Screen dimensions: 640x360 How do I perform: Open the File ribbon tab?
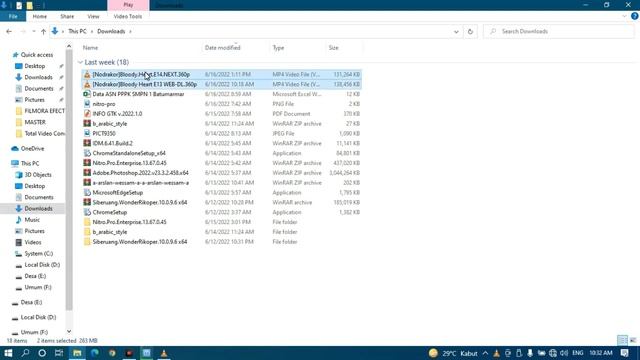(x=13, y=16)
